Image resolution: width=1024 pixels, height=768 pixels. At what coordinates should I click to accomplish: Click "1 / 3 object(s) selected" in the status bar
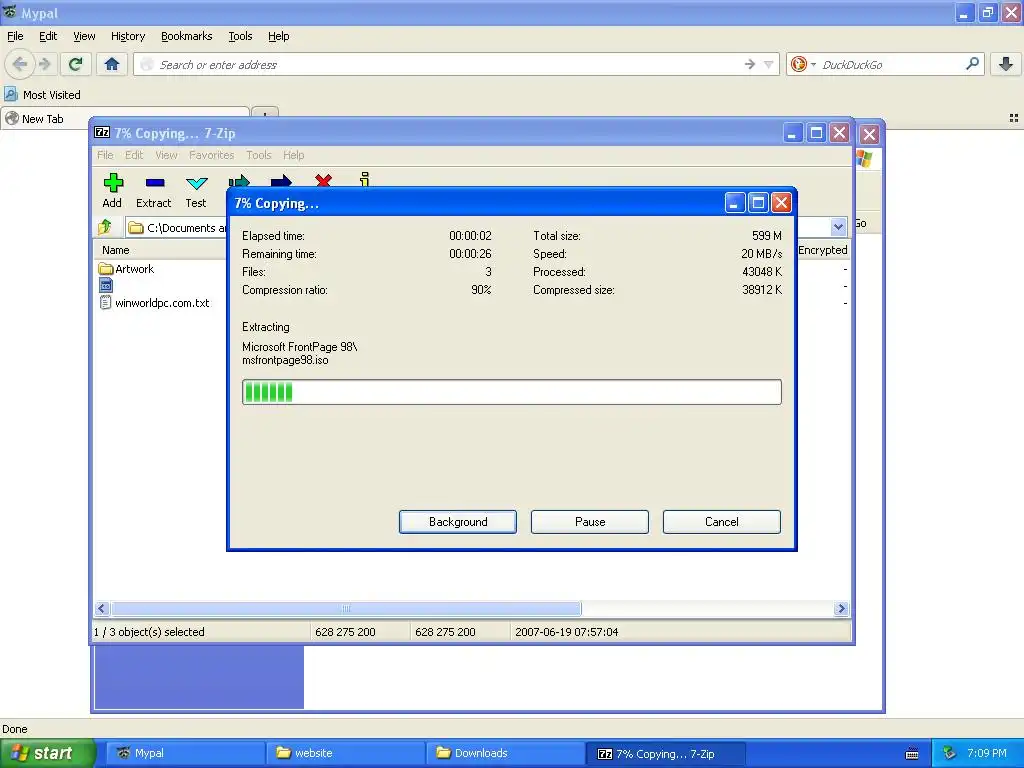coord(150,632)
